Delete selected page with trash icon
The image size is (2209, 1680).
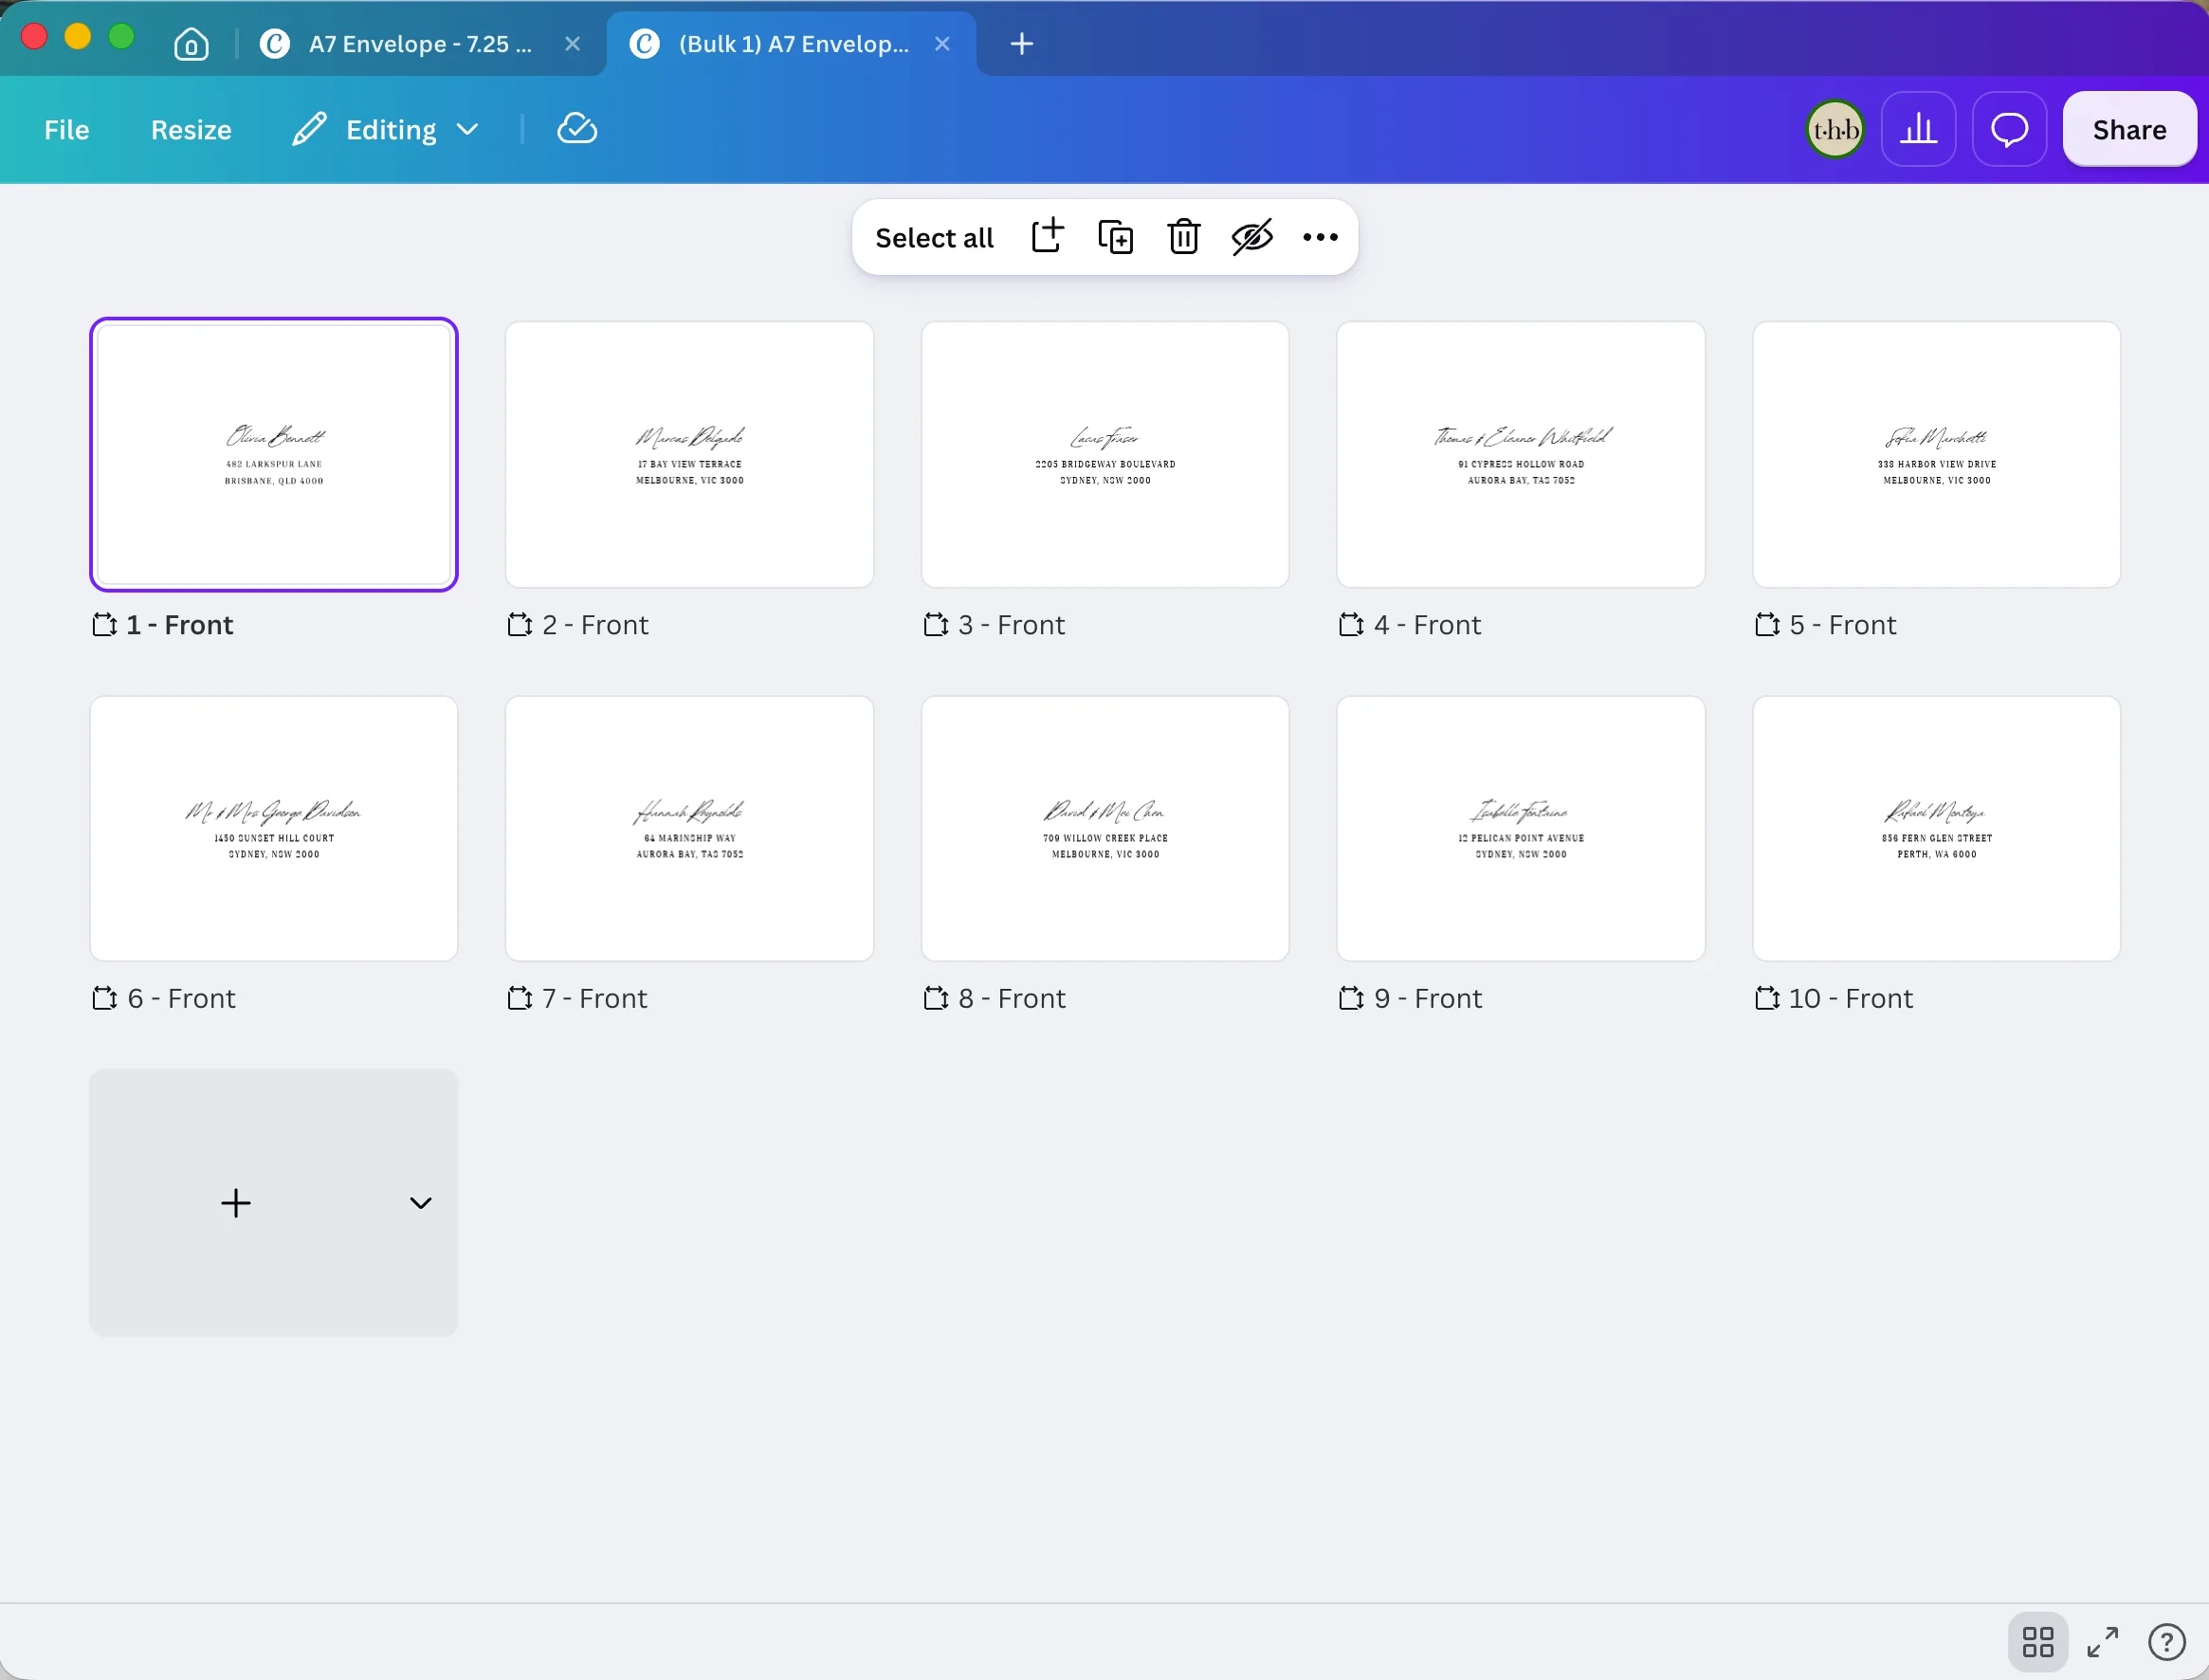1183,237
